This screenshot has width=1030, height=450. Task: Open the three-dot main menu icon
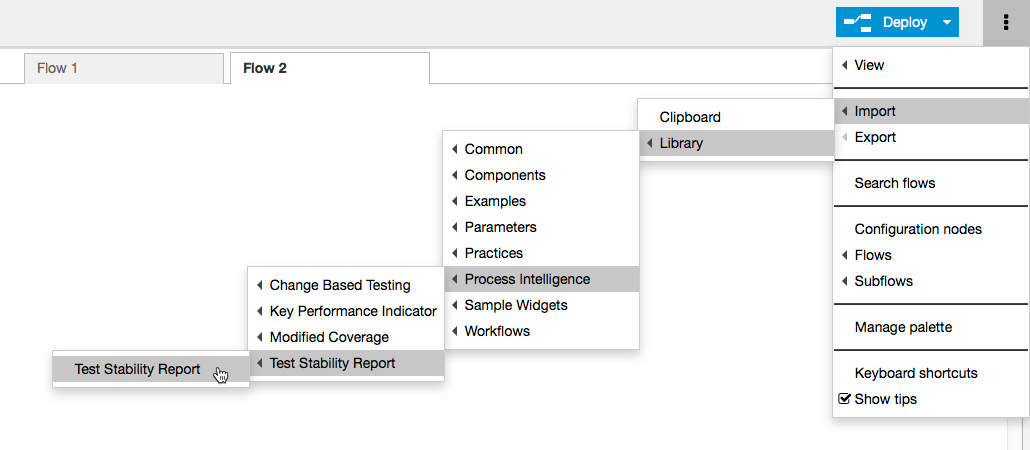coord(1006,23)
